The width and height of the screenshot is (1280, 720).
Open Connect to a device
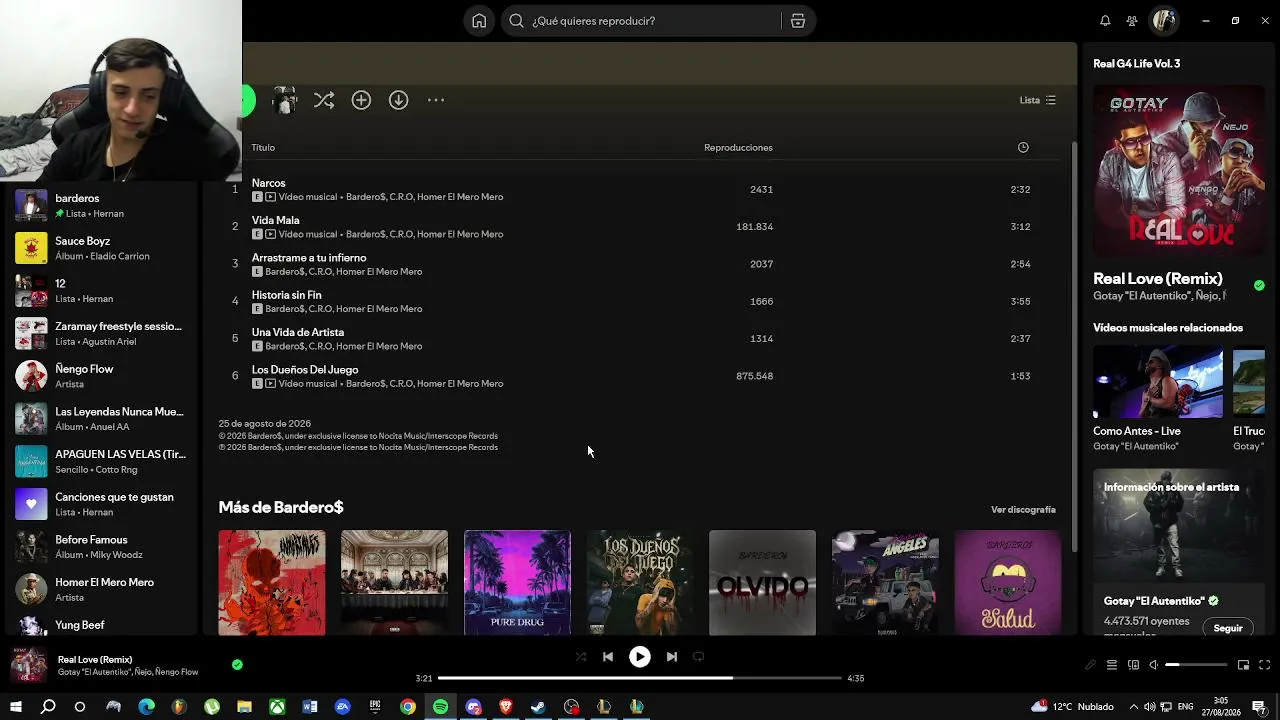click(x=1133, y=665)
